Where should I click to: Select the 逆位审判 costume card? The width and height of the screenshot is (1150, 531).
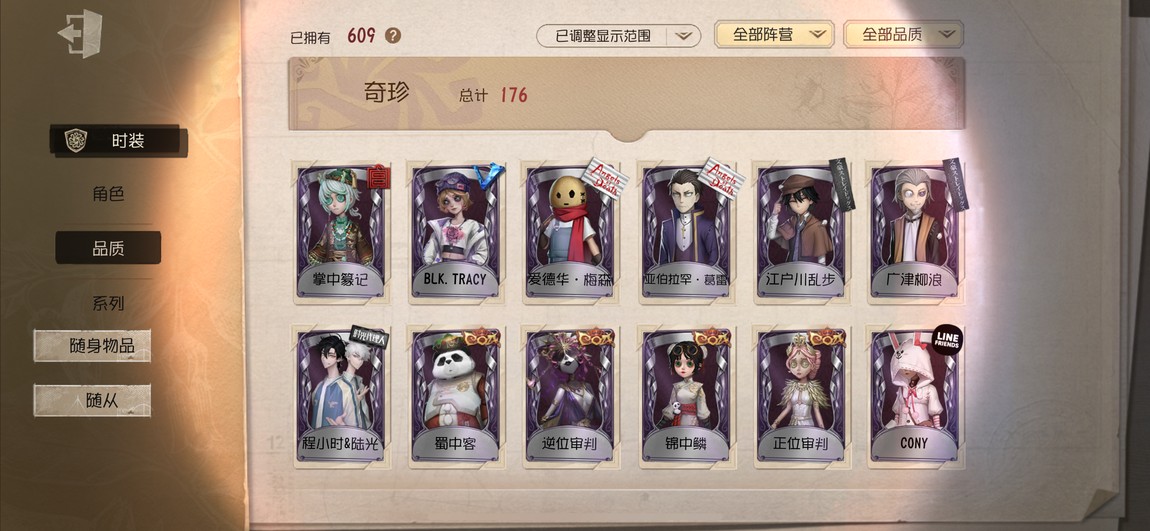click(x=571, y=397)
